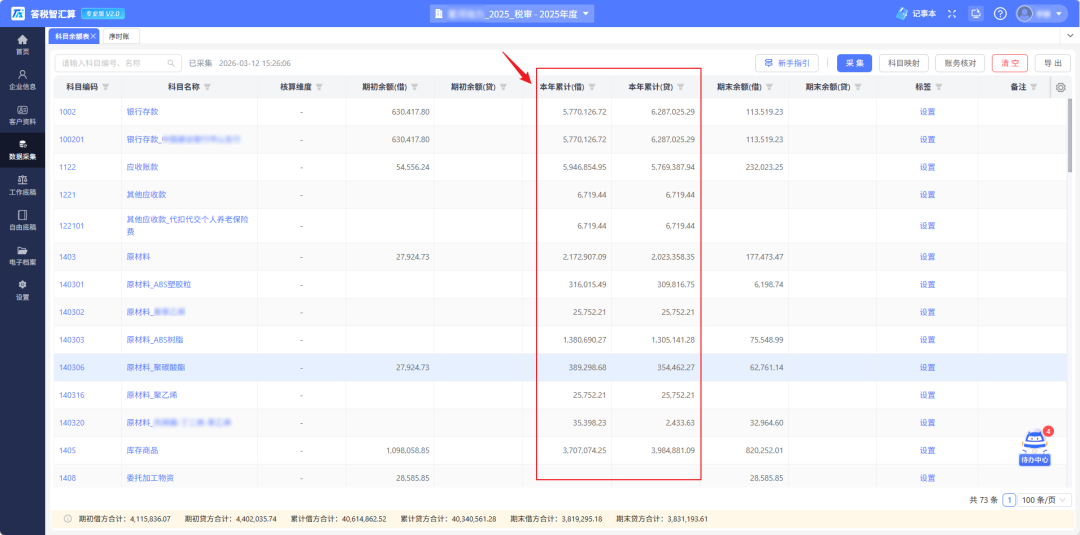The image size is (1080, 535).
Task: Go to 客户资料 in the sidebar
Action: (22, 114)
